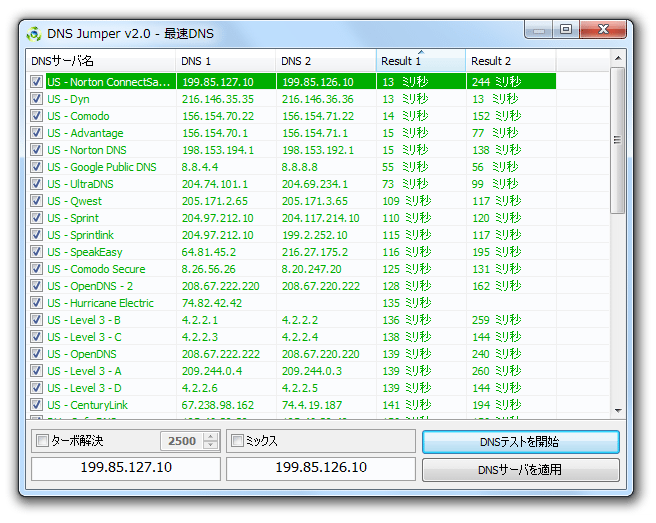The image size is (656, 523).
Task: Select the US - Advantage row
Action: [291, 133]
